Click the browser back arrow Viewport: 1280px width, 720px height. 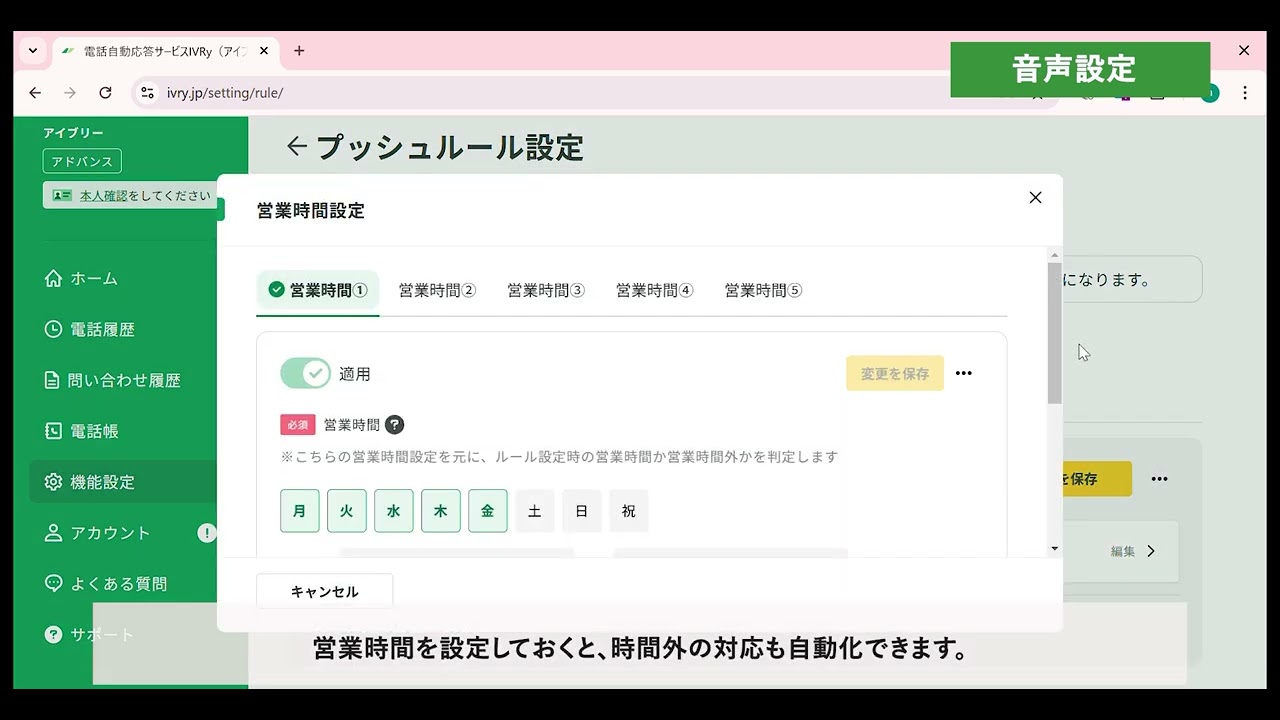[35, 93]
